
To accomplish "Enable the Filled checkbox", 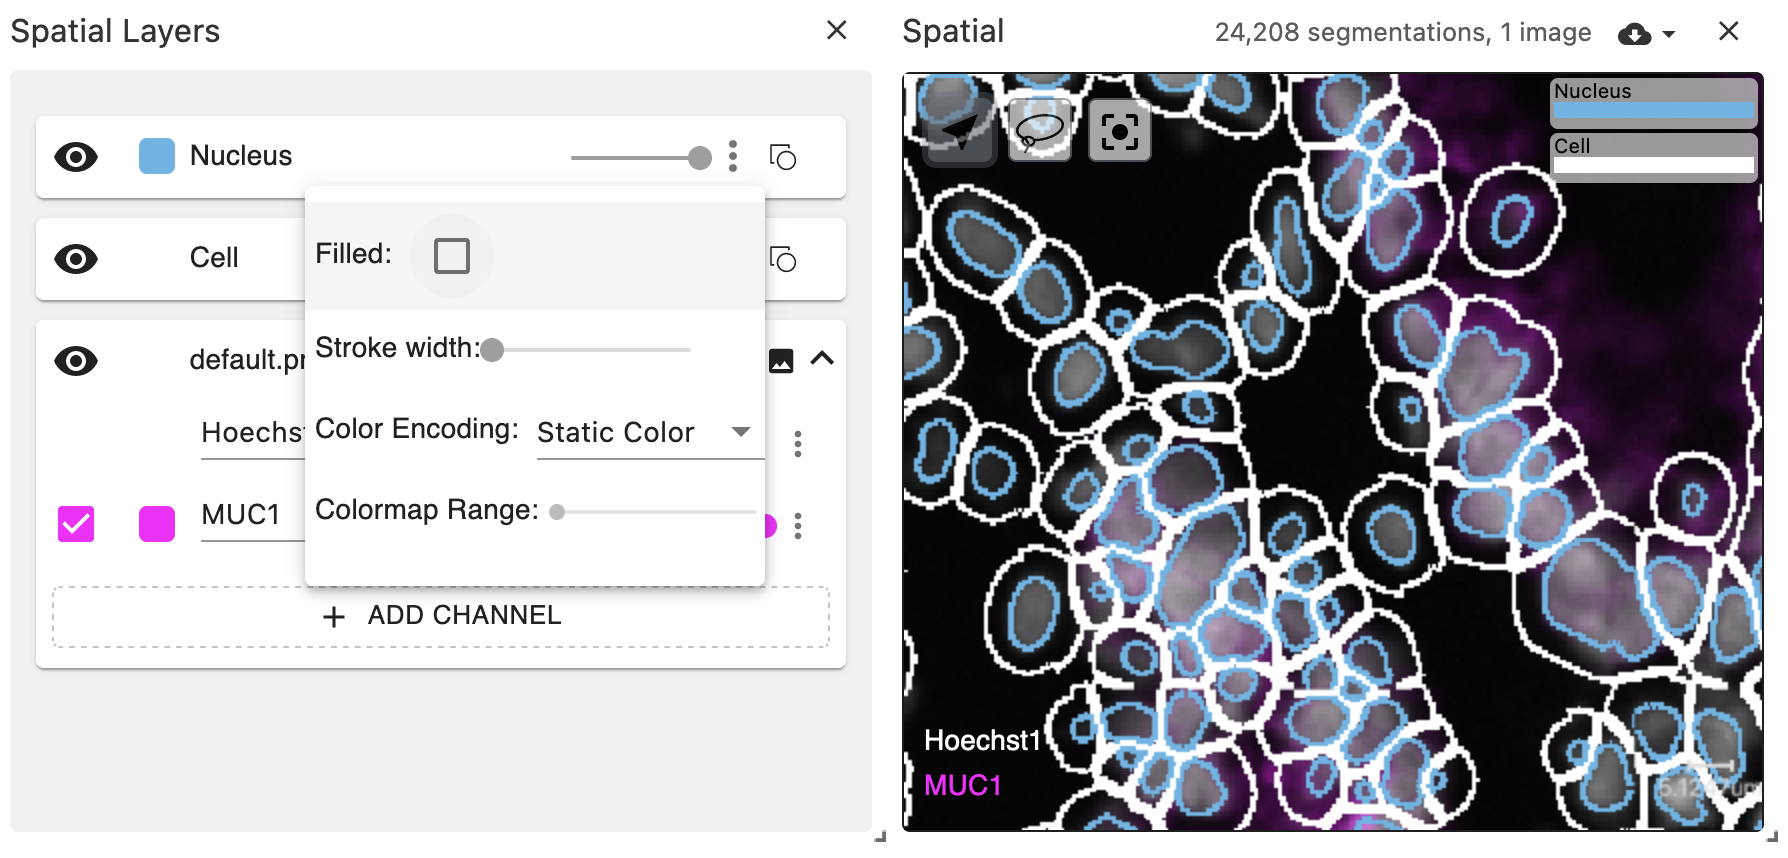I will pyautogui.click(x=452, y=255).
